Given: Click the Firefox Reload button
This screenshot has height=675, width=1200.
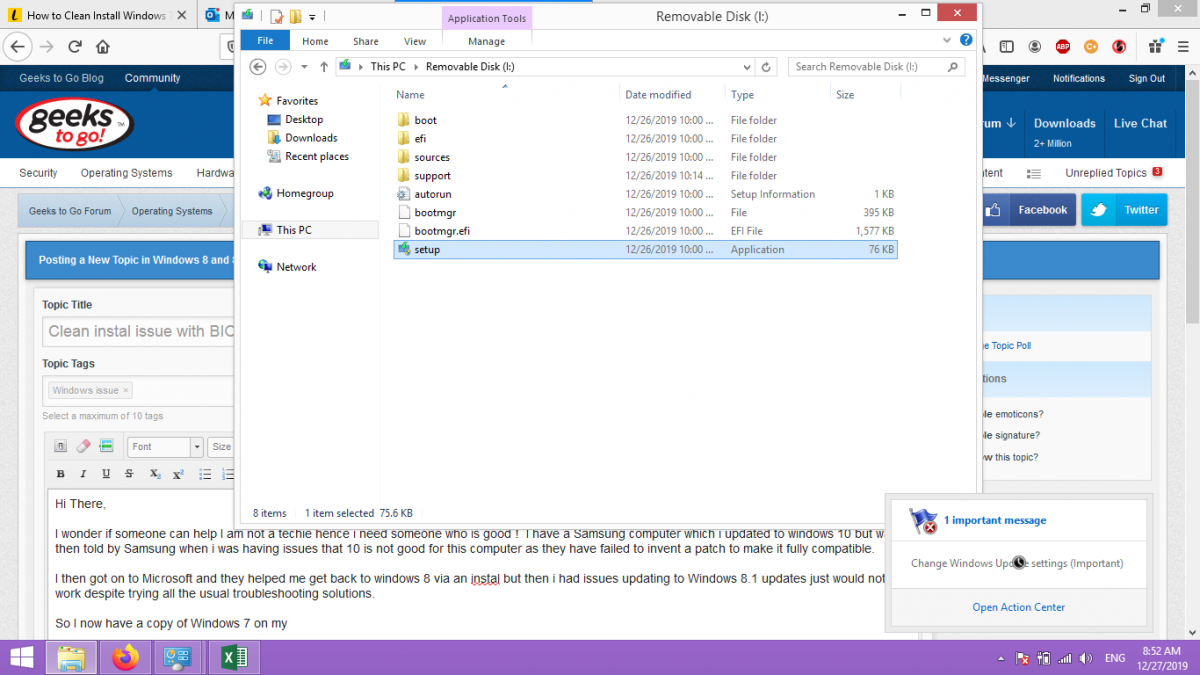Looking at the screenshot, I should [x=75, y=47].
